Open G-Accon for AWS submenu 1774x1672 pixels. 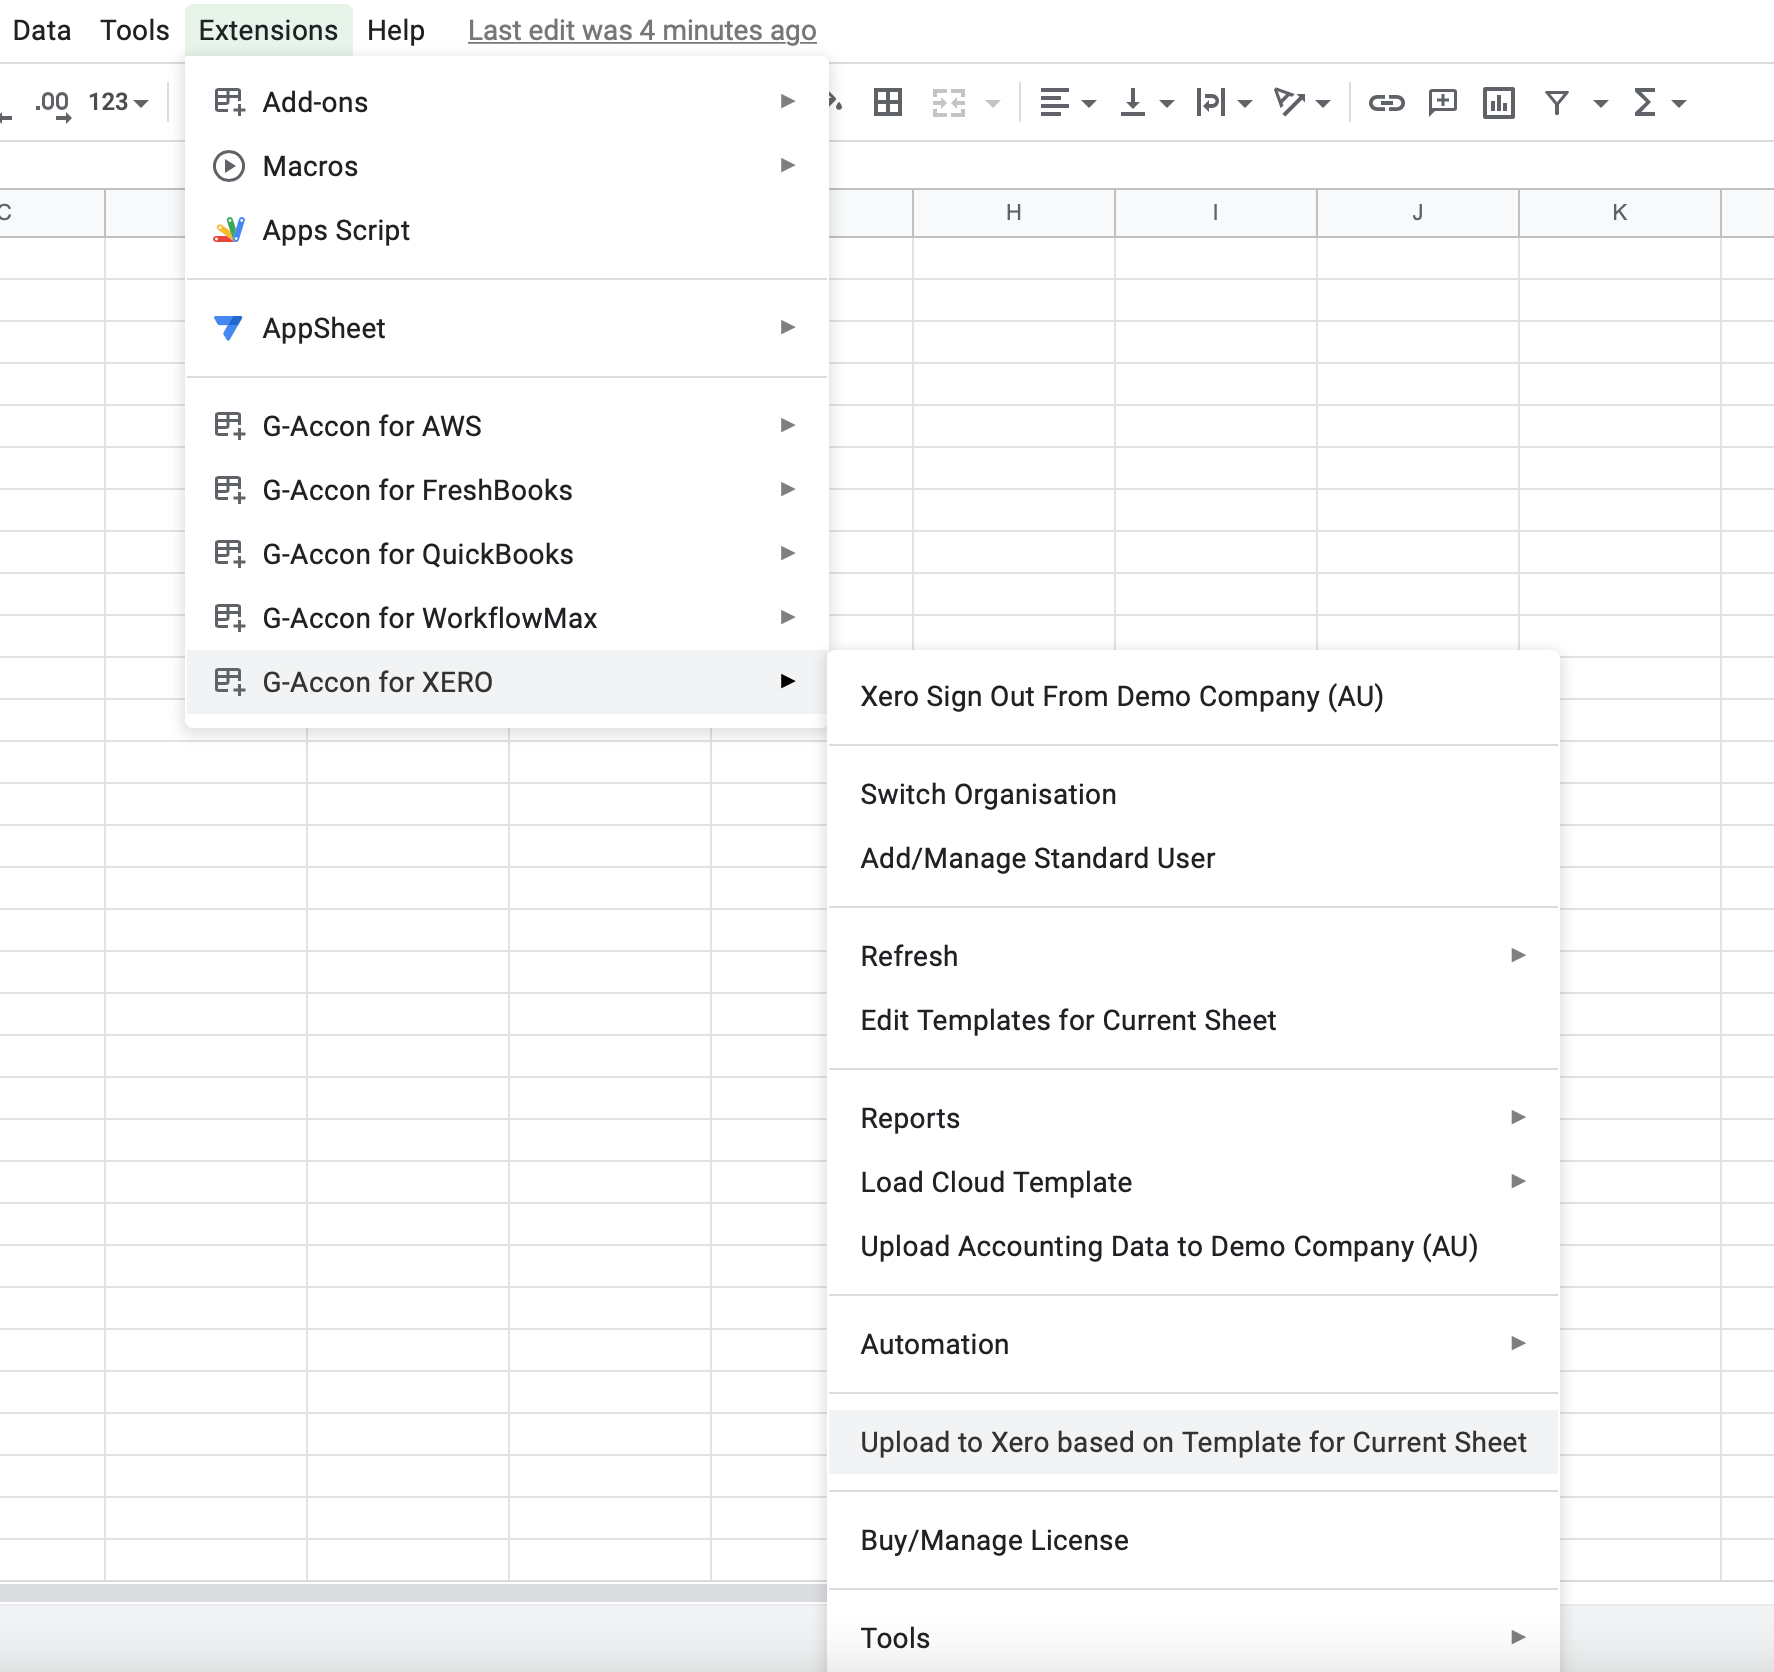507,426
